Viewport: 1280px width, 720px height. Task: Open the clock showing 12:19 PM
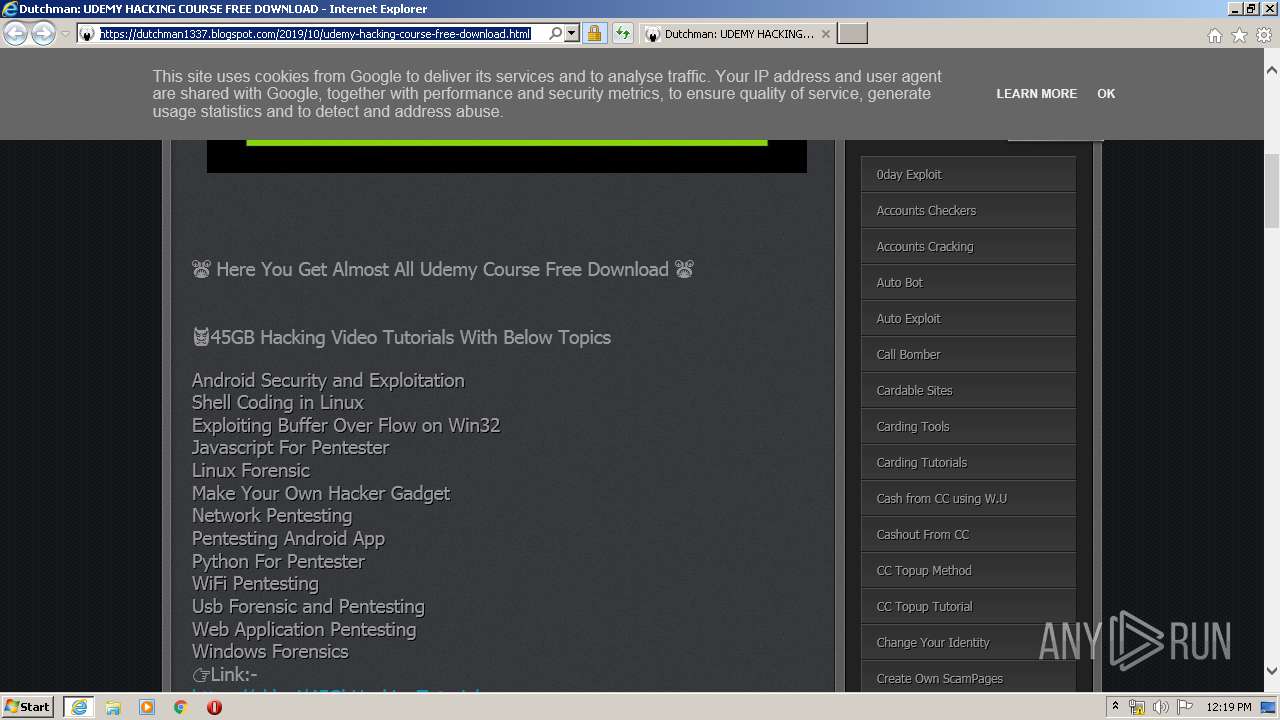pos(1229,707)
